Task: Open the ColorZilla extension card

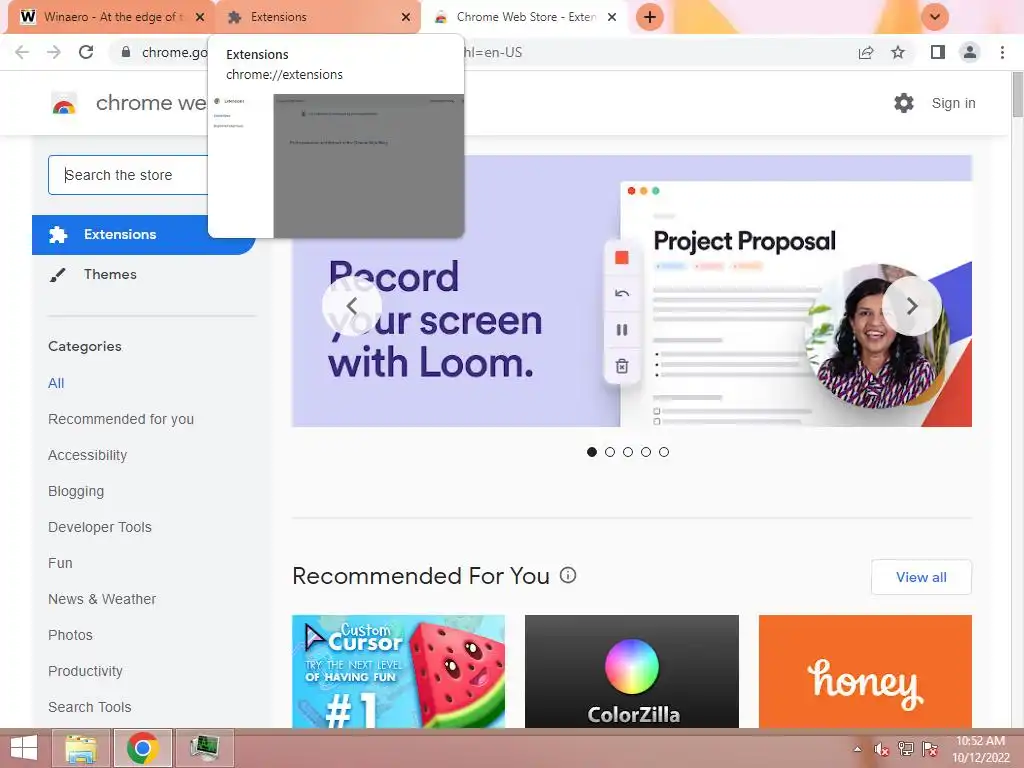Action: pos(632,671)
